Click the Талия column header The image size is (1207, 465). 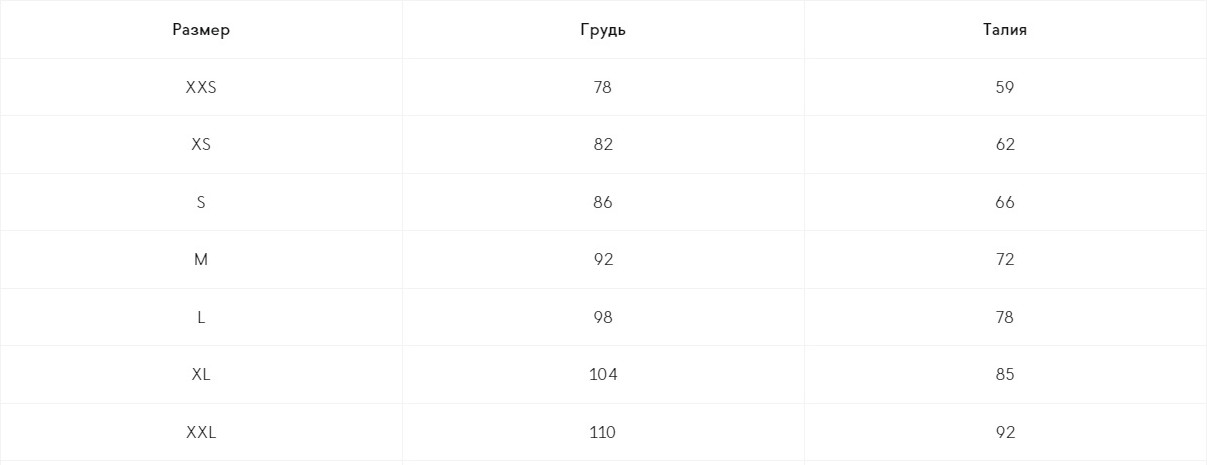pos(1005,30)
